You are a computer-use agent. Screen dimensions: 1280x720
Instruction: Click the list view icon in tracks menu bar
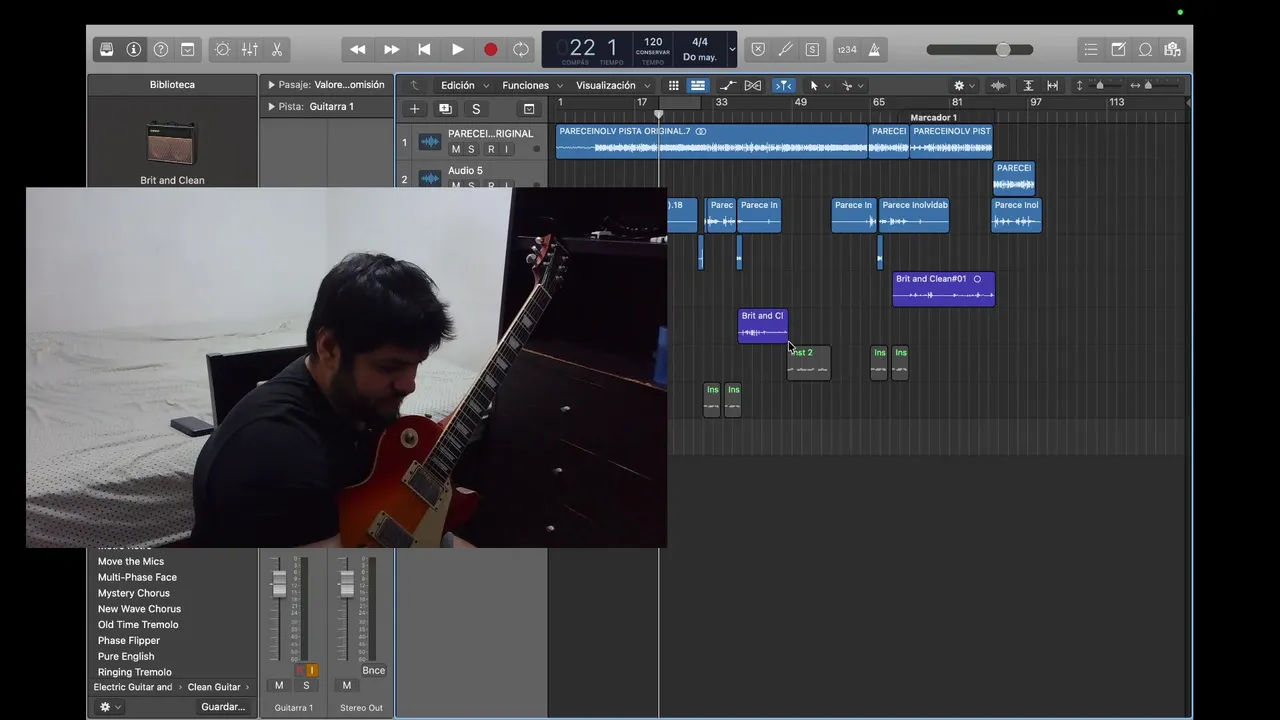pos(698,85)
